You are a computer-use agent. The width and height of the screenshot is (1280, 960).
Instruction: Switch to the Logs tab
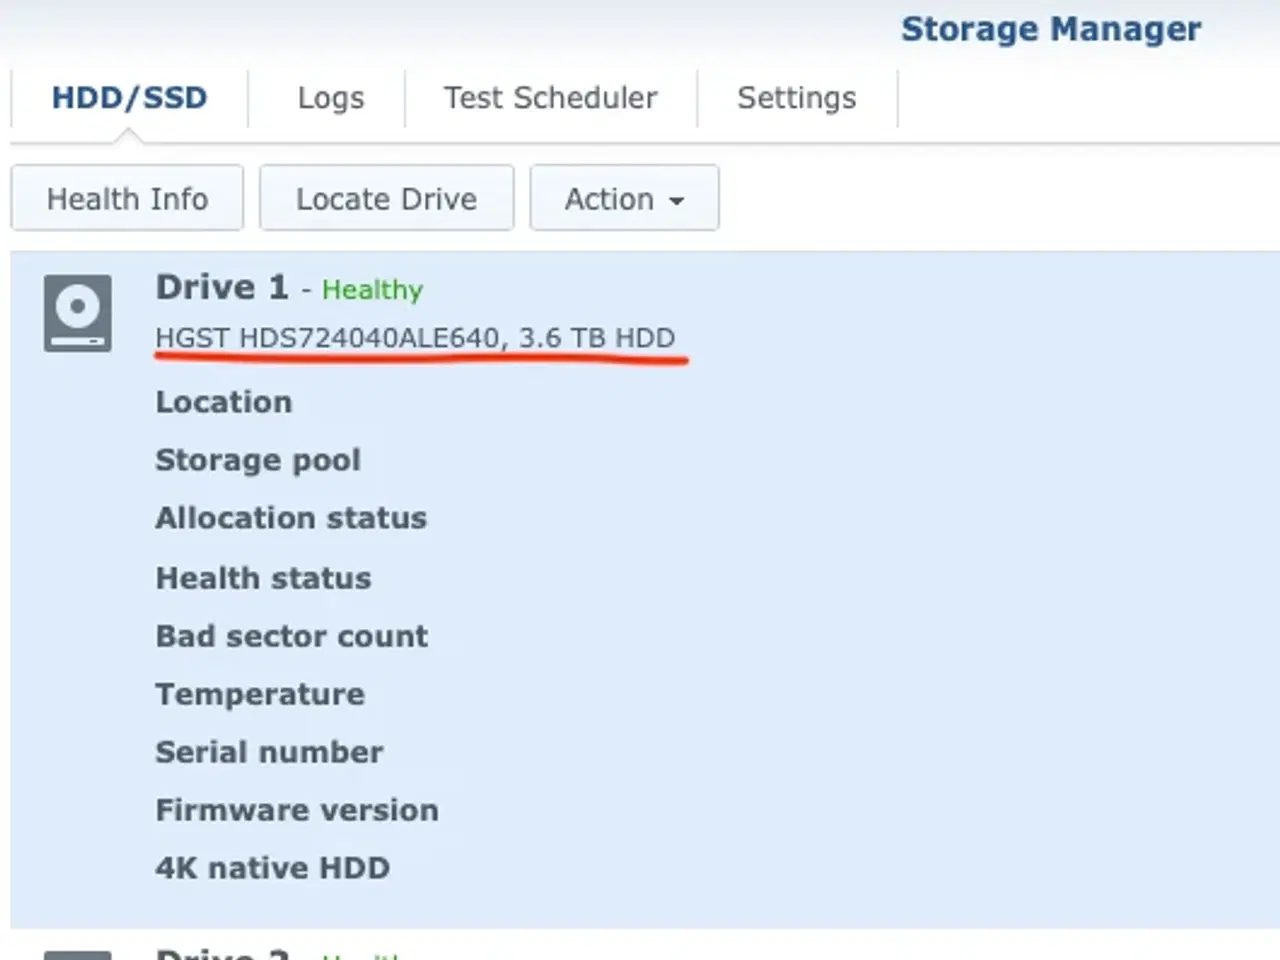(330, 98)
